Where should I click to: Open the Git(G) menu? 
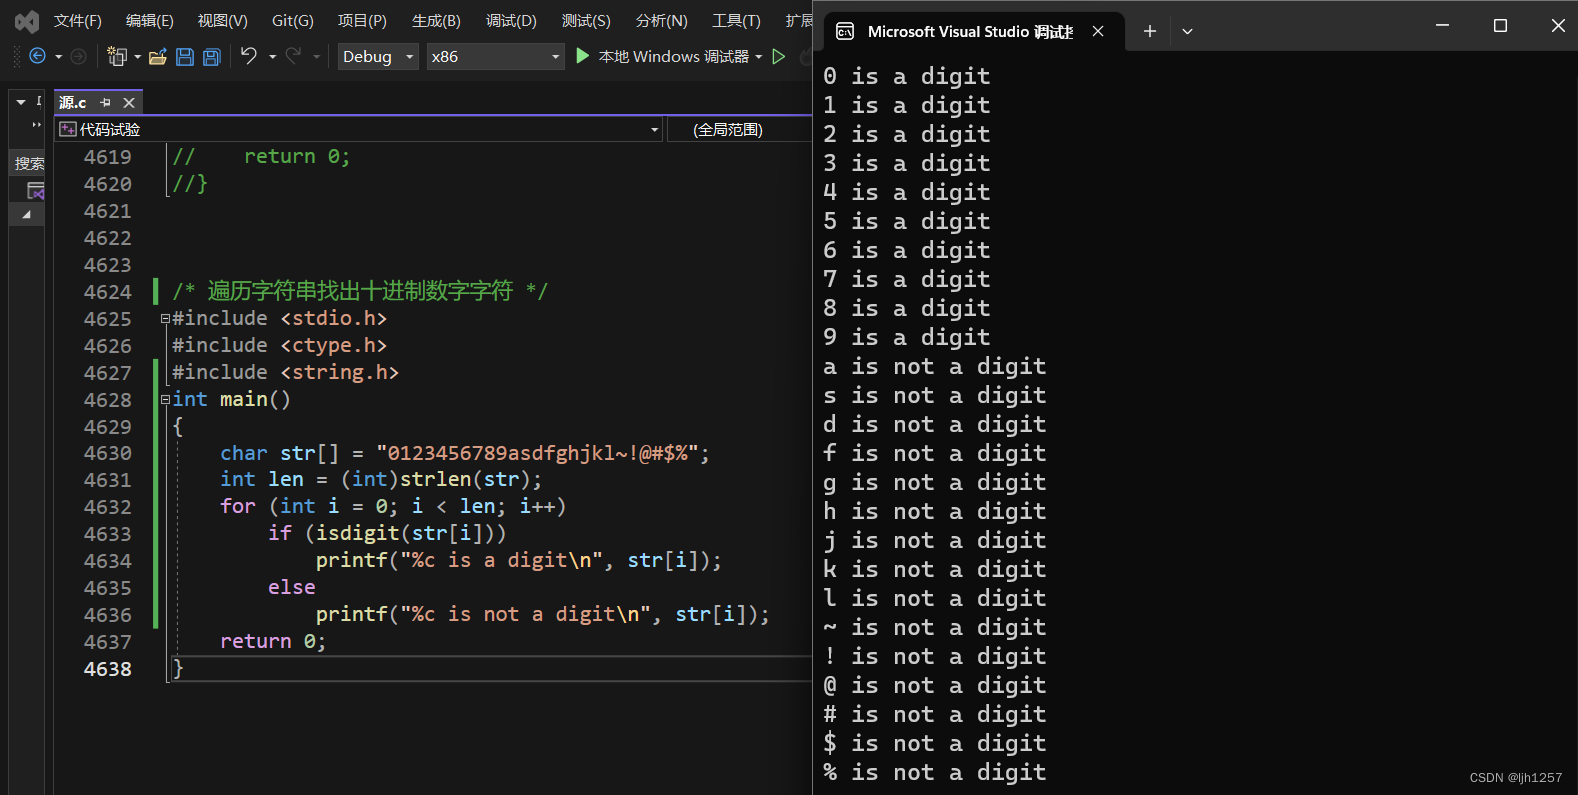[x=292, y=21]
